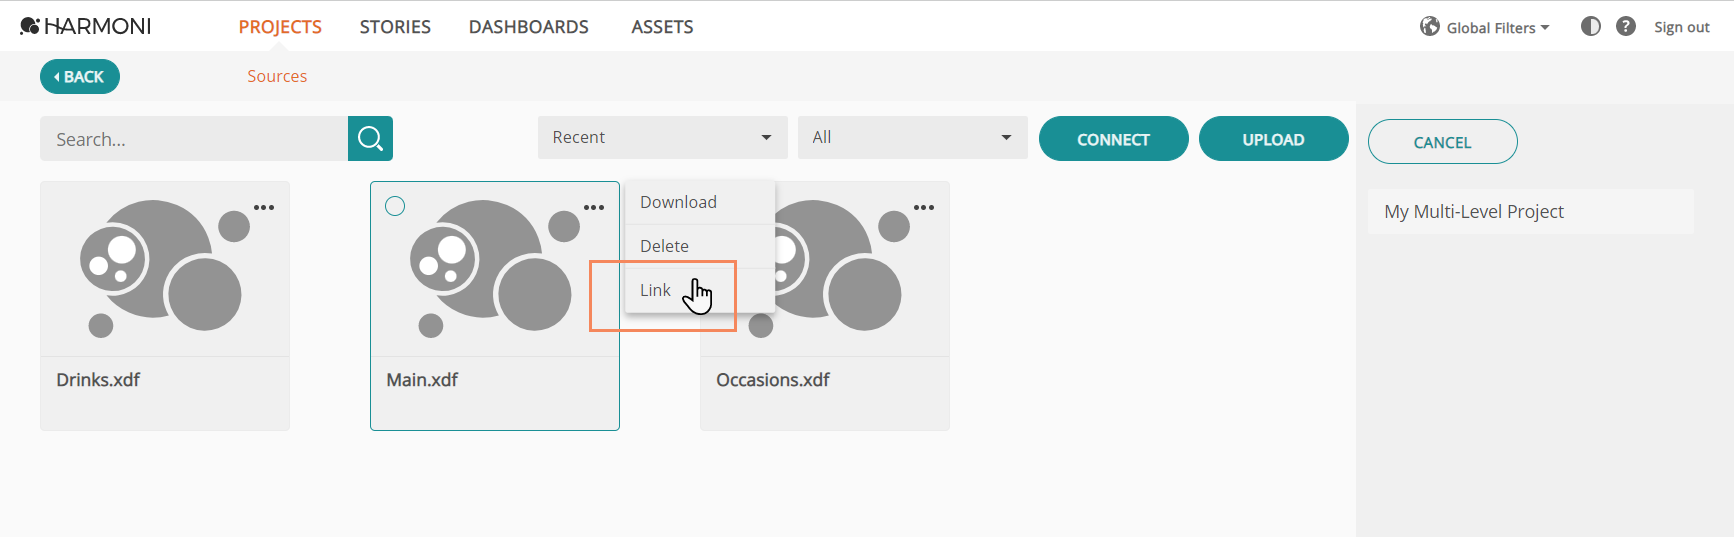The width and height of the screenshot is (1734, 537).
Task: Click into the Search input field
Action: point(194,138)
